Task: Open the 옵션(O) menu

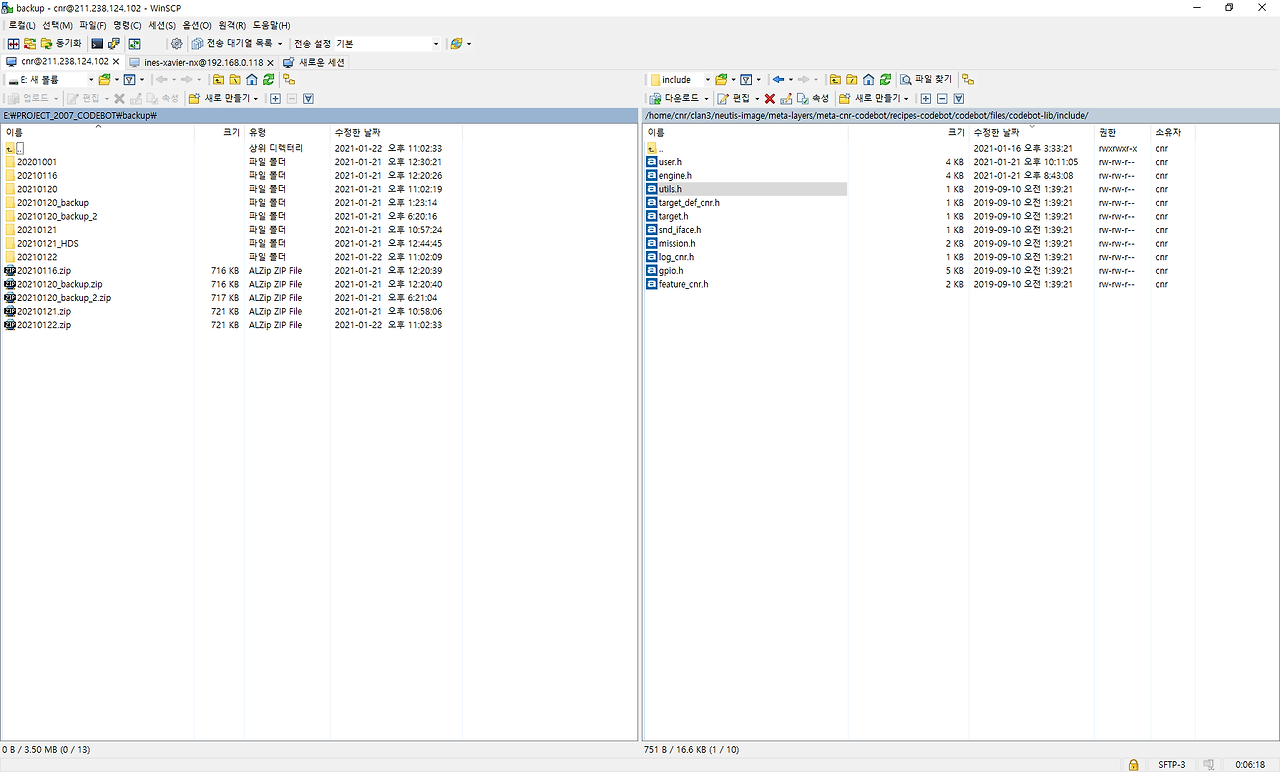Action: (198, 25)
